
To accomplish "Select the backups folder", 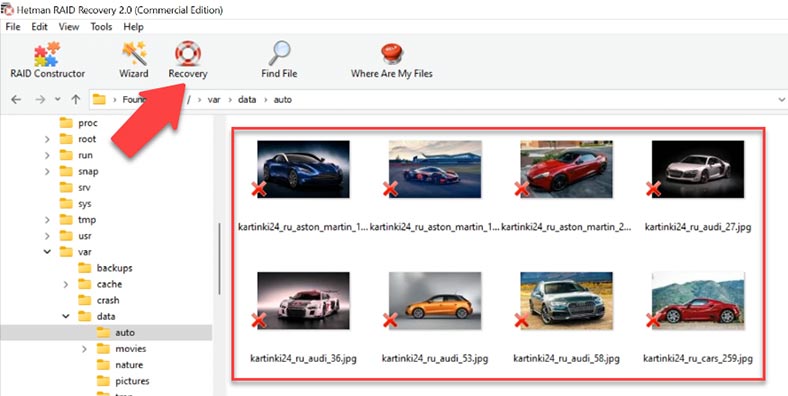I will coord(105,268).
